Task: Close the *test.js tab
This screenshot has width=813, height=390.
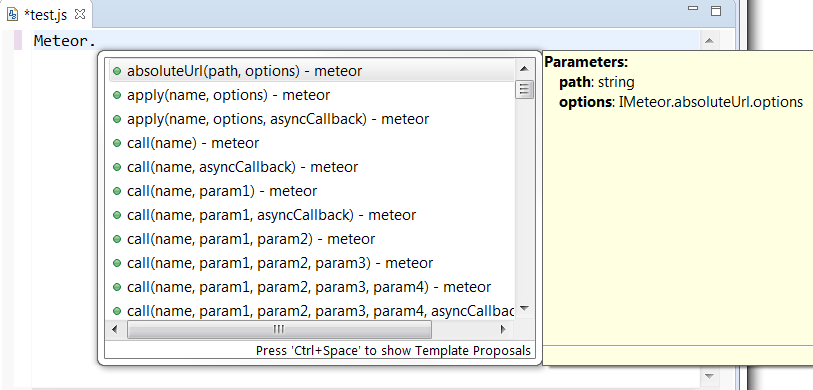Action: (80, 14)
